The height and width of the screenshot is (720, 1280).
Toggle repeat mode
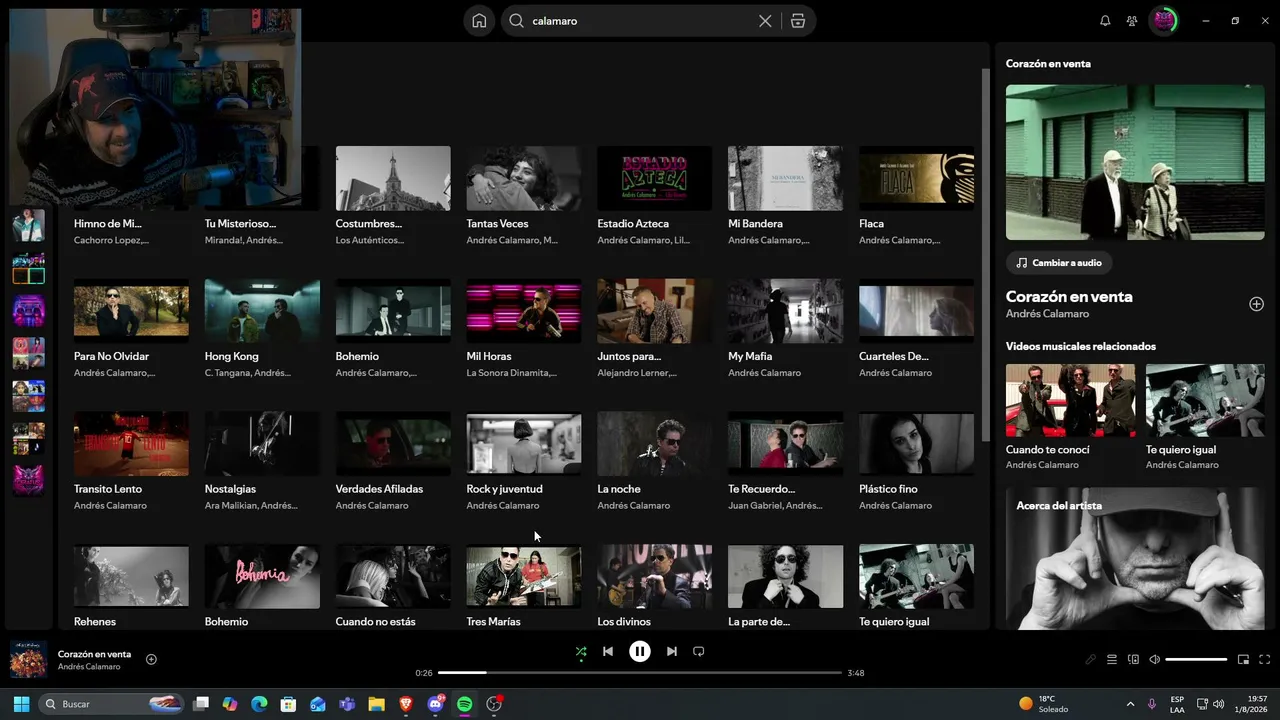699,651
